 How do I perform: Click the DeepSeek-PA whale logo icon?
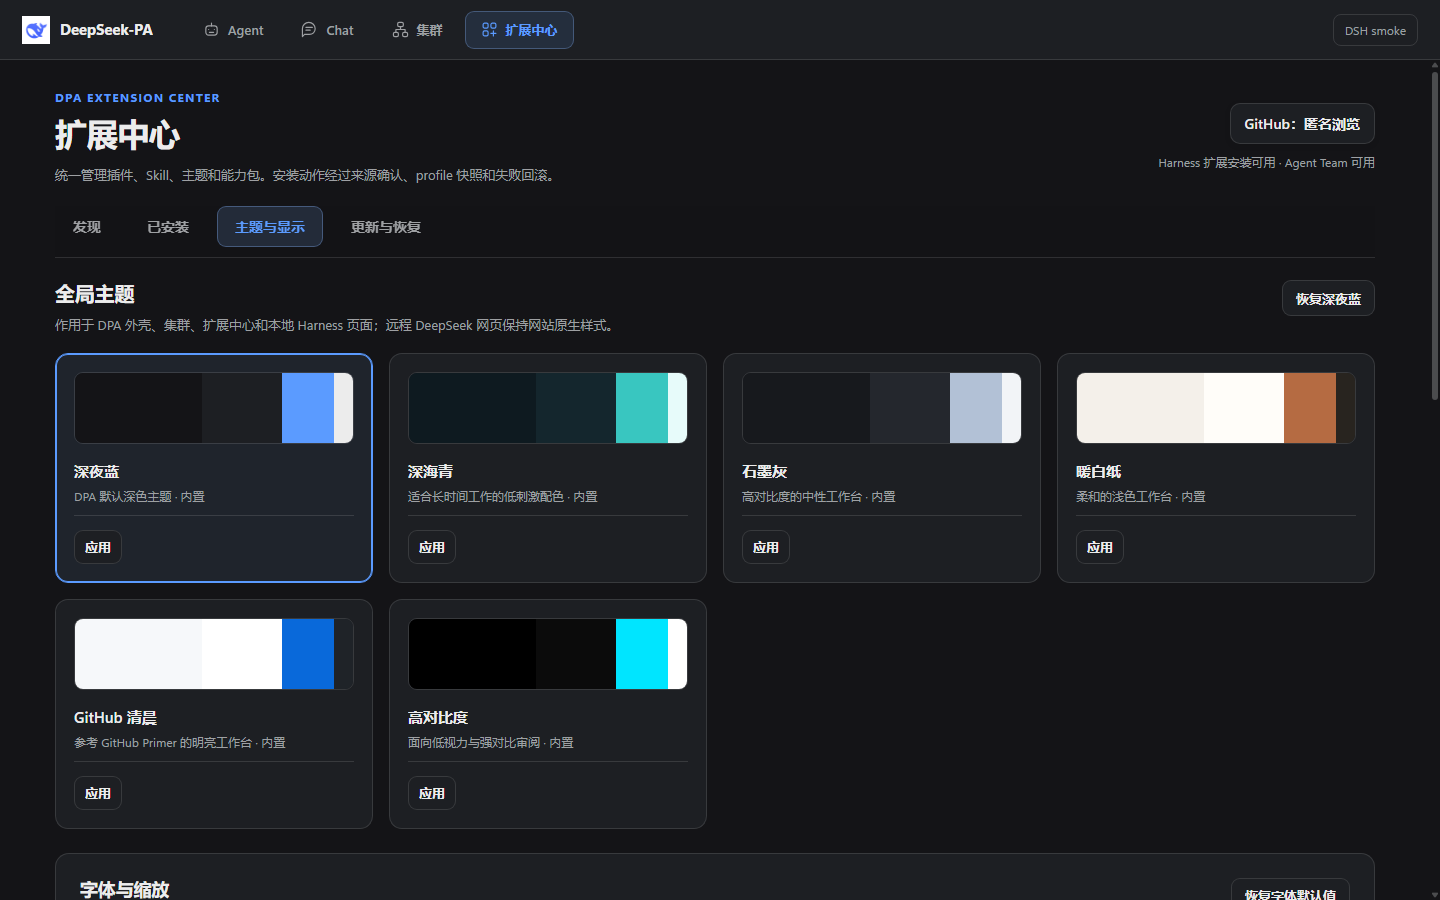click(36, 30)
